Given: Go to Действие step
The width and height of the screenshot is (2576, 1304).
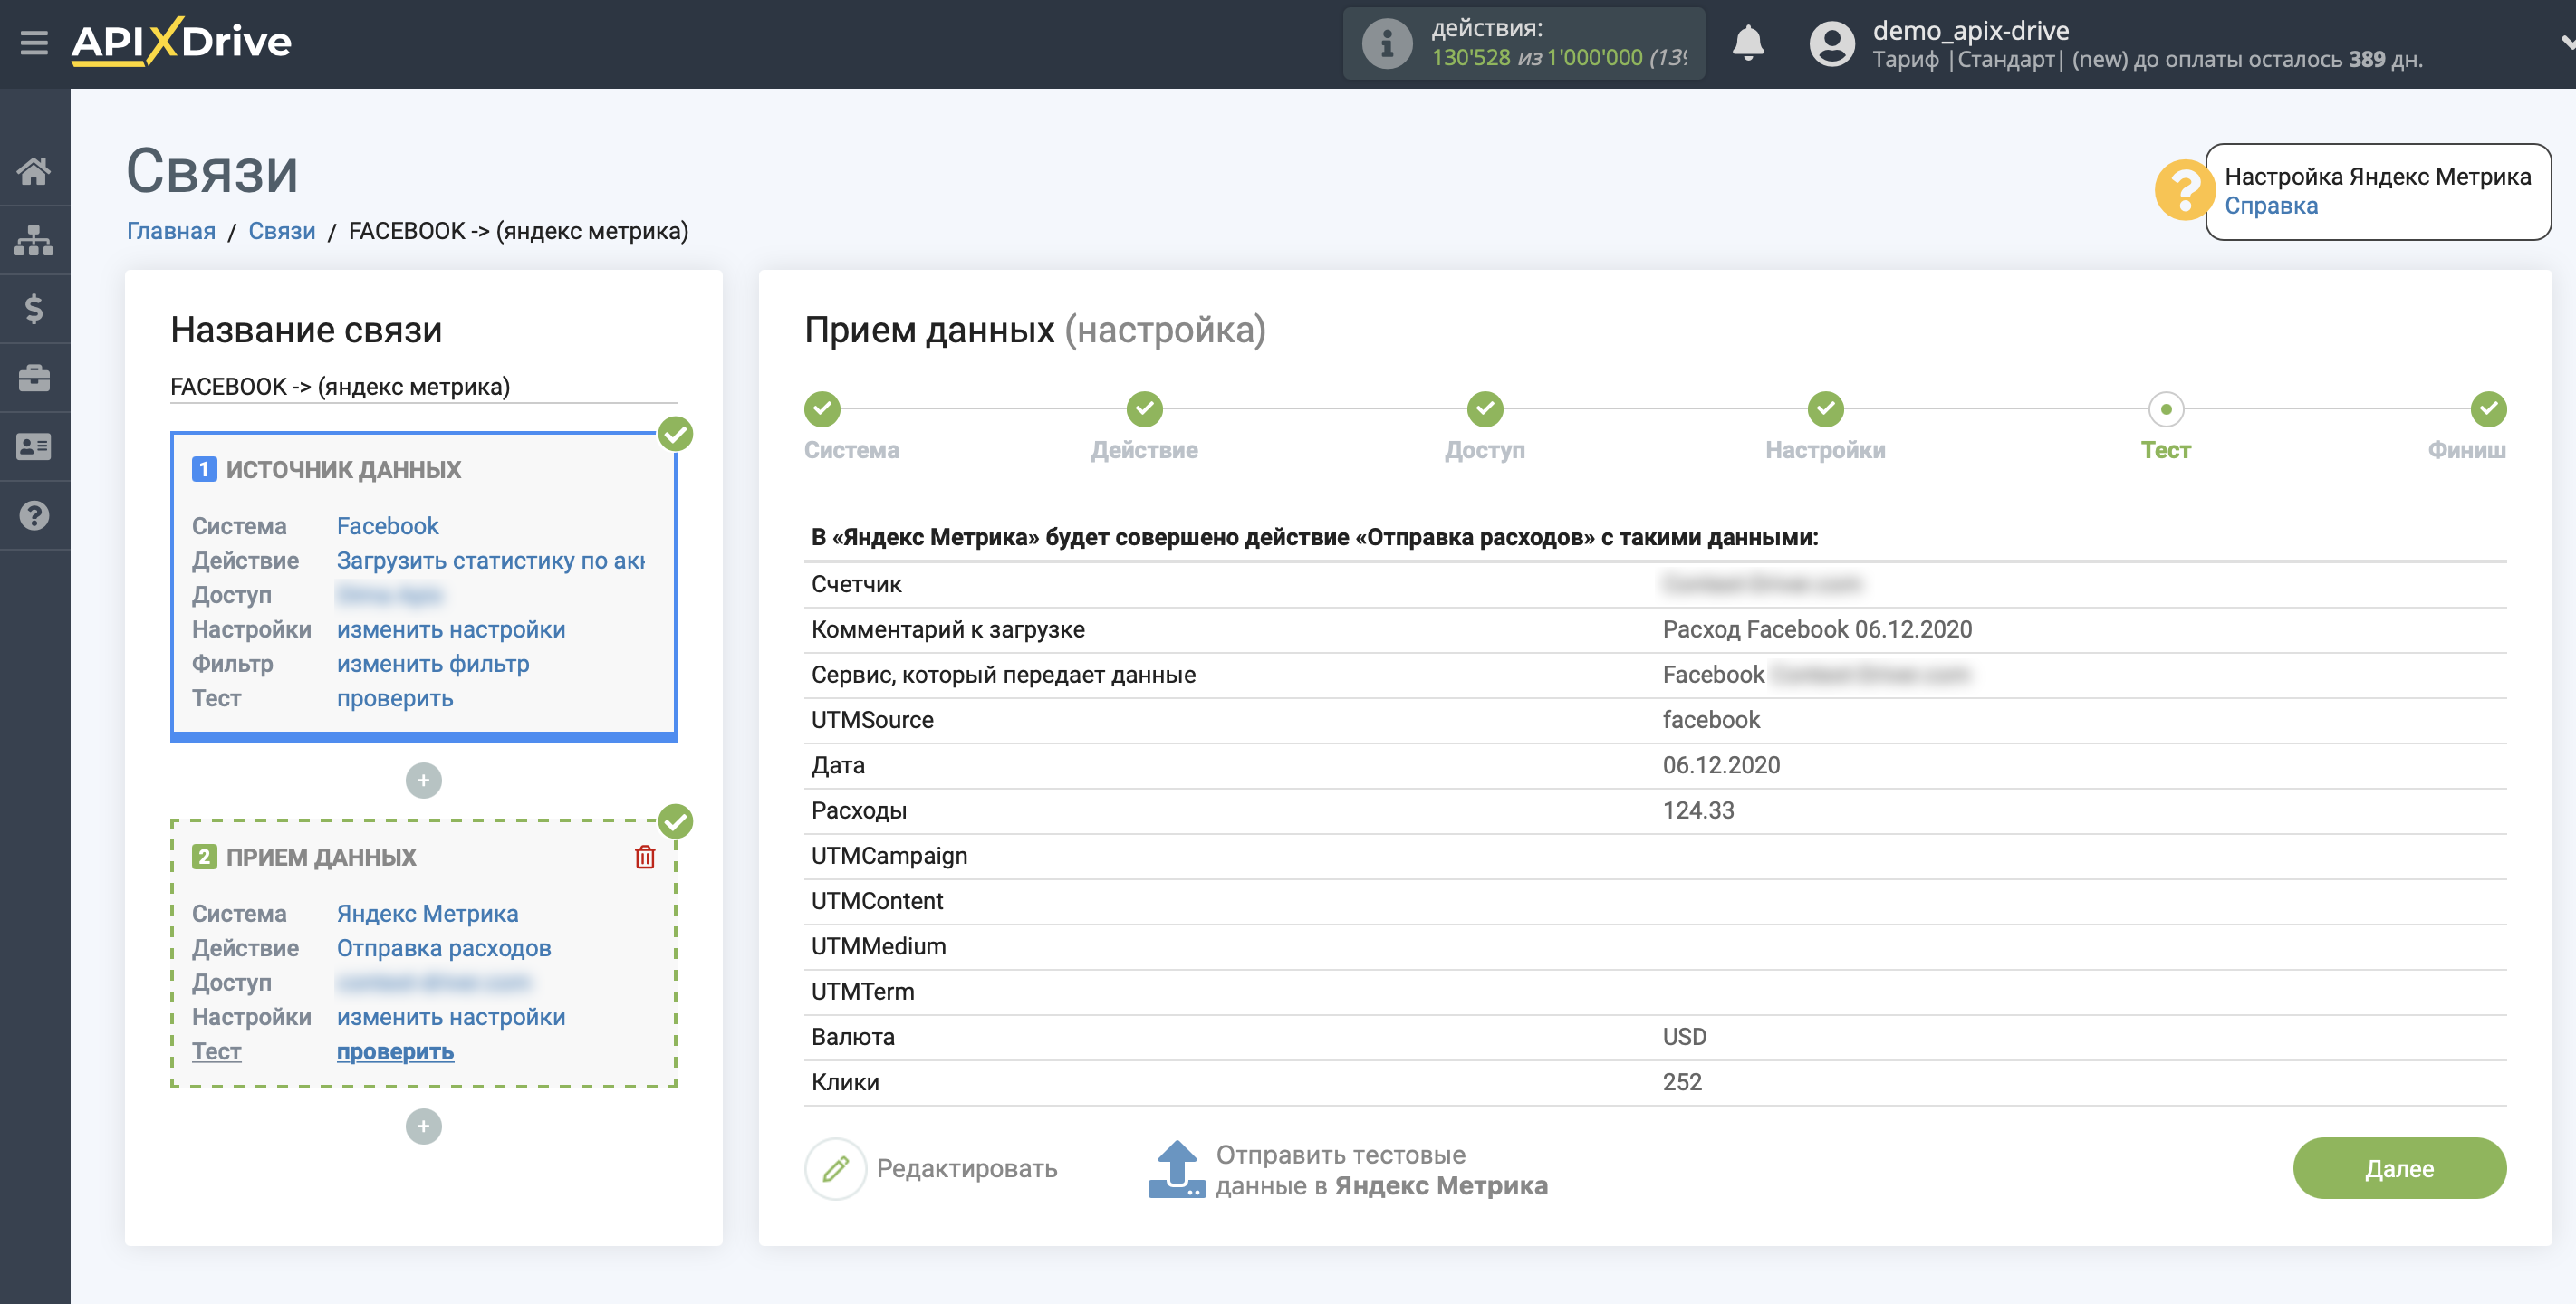Looking at the screenshot, I should (x=1144, y=409).
